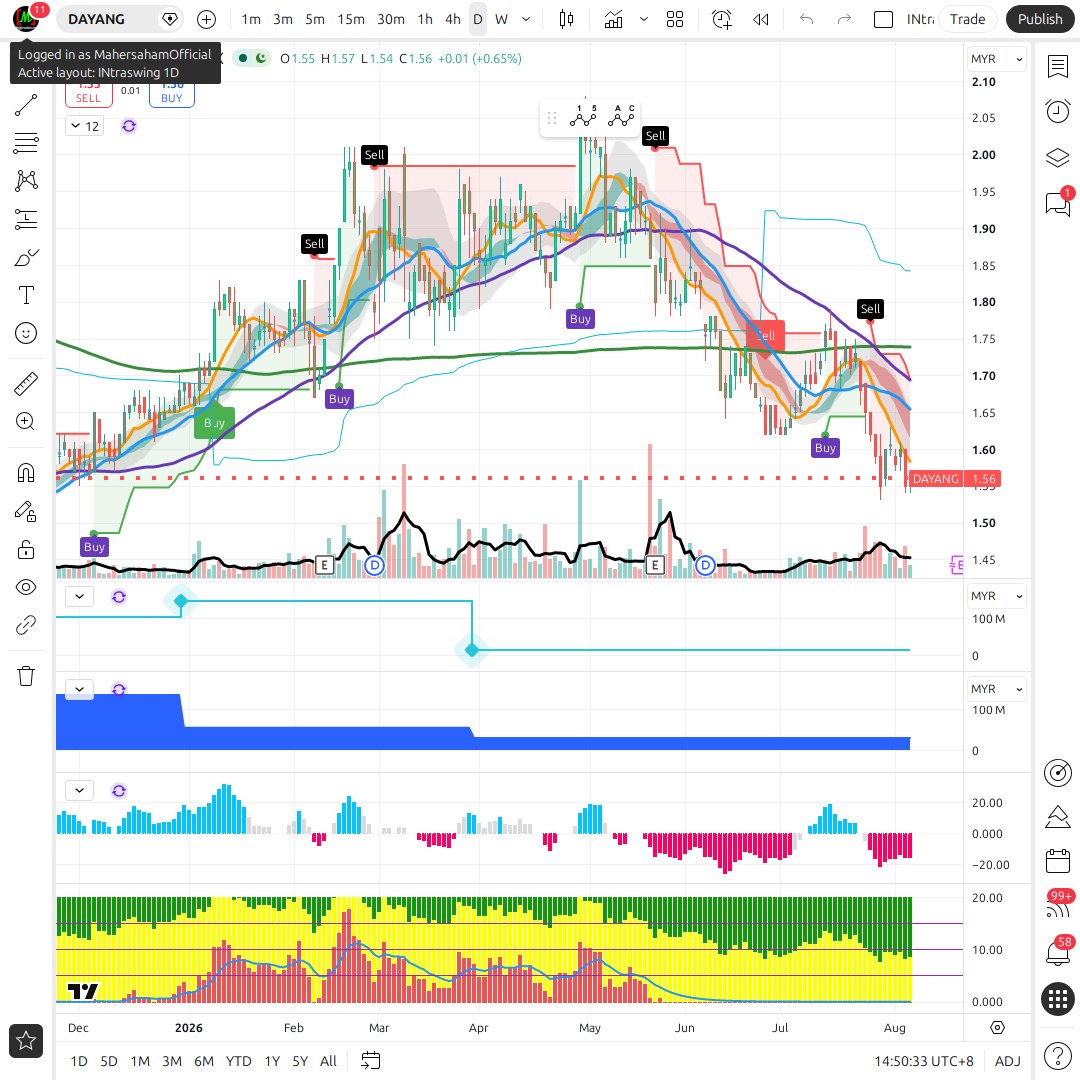
Task: Click the Publish button
Action: tap(1040, 19)
